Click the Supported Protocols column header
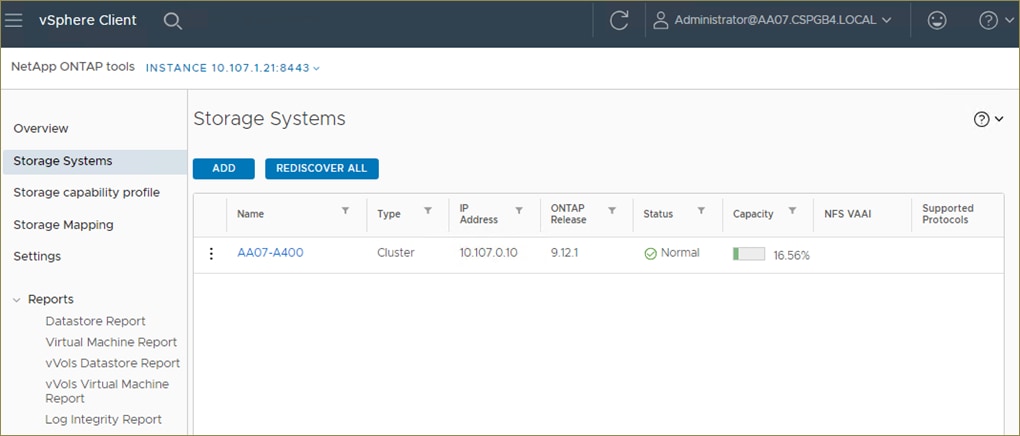The height and width of the screenshot is (436, 1020). click(948, 213)
